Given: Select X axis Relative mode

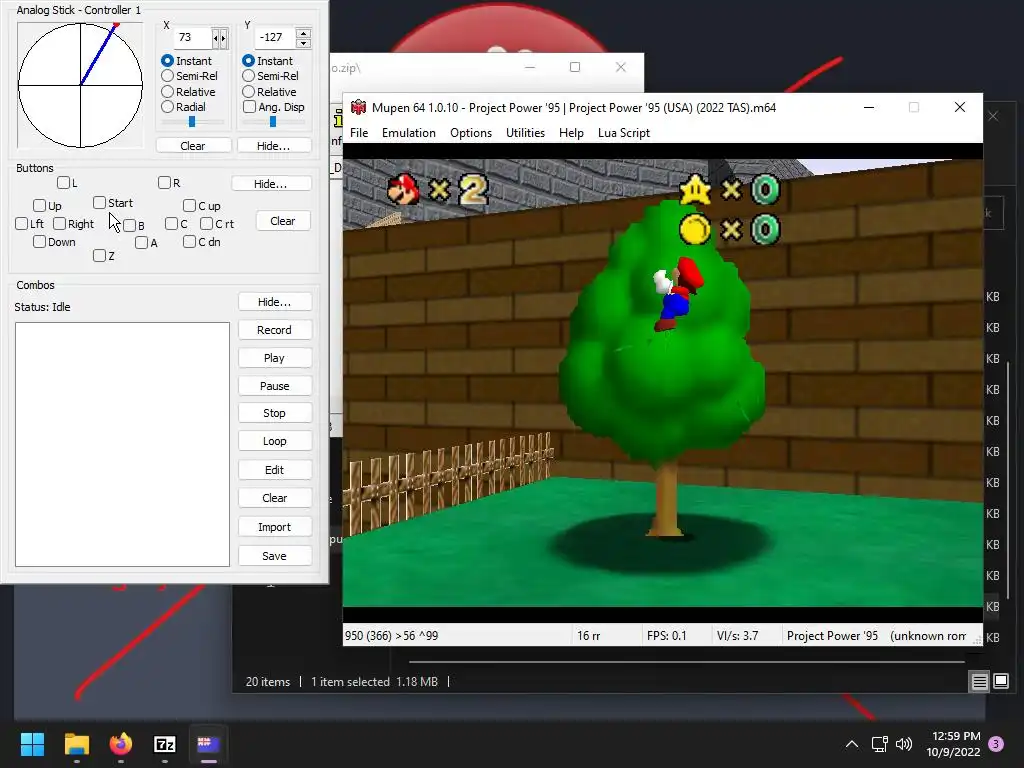Looking at the screenshot, I should point(167,91).
